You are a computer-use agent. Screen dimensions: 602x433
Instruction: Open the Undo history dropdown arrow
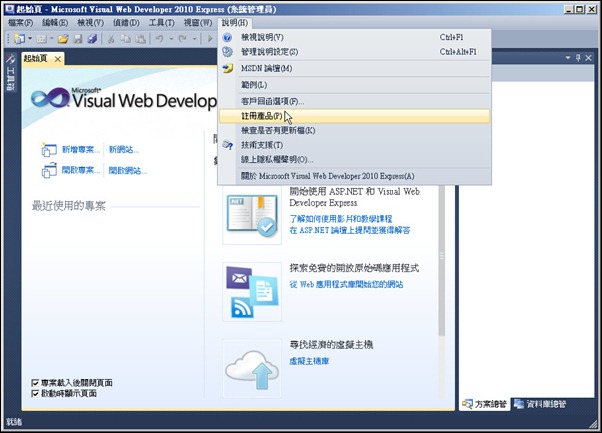[x=171, y=39]
